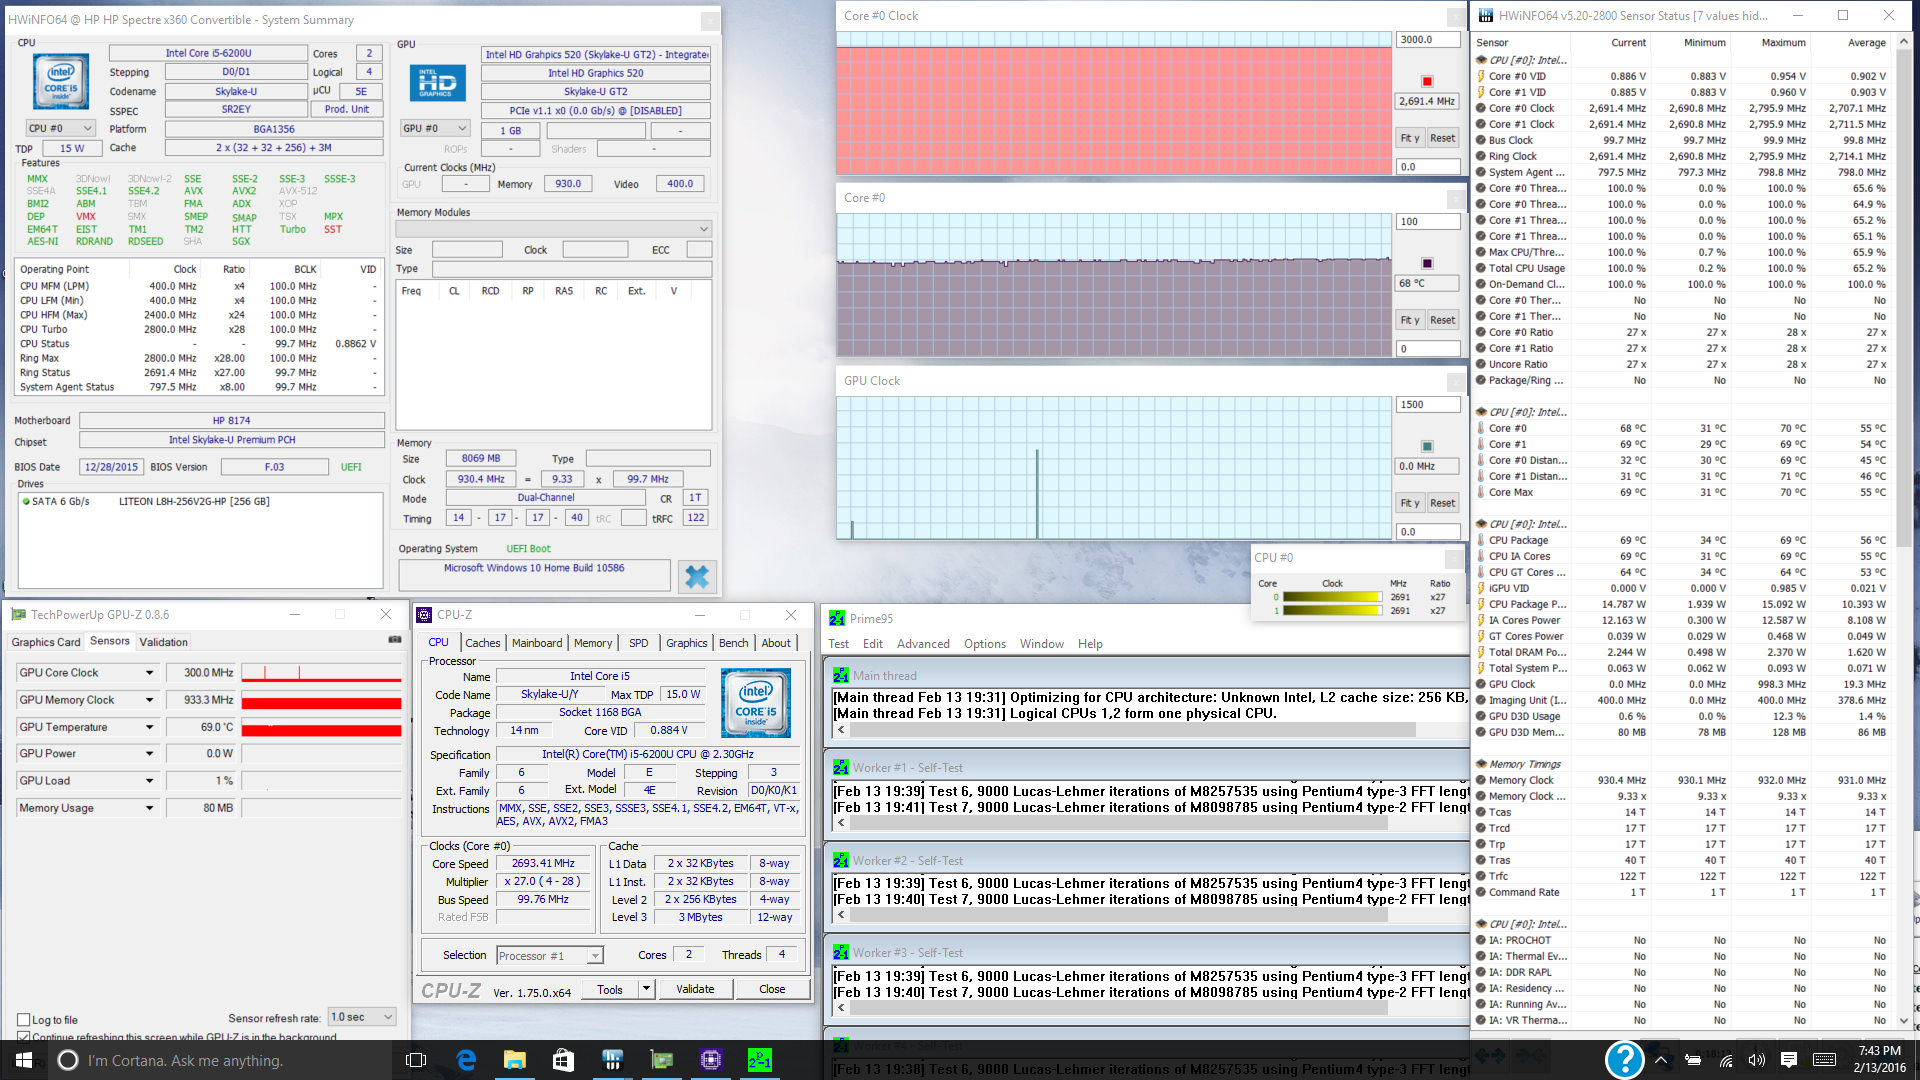Click the blue X close icon in HWiNFO summary
Image resolution: width=1920 pixels, height=1080 pixels.
point(697,576)
